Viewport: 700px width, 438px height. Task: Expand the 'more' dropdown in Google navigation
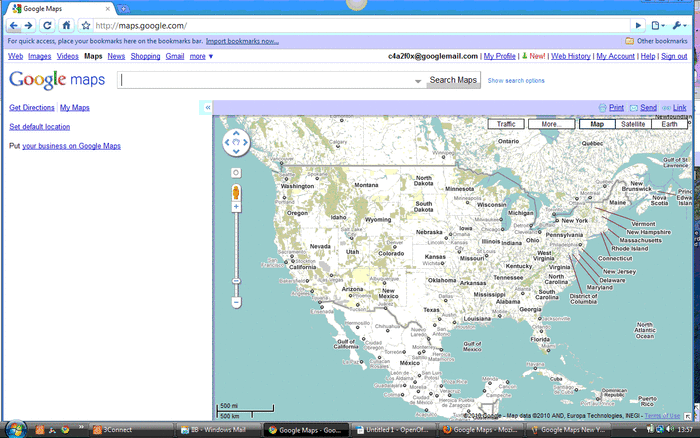201,56
